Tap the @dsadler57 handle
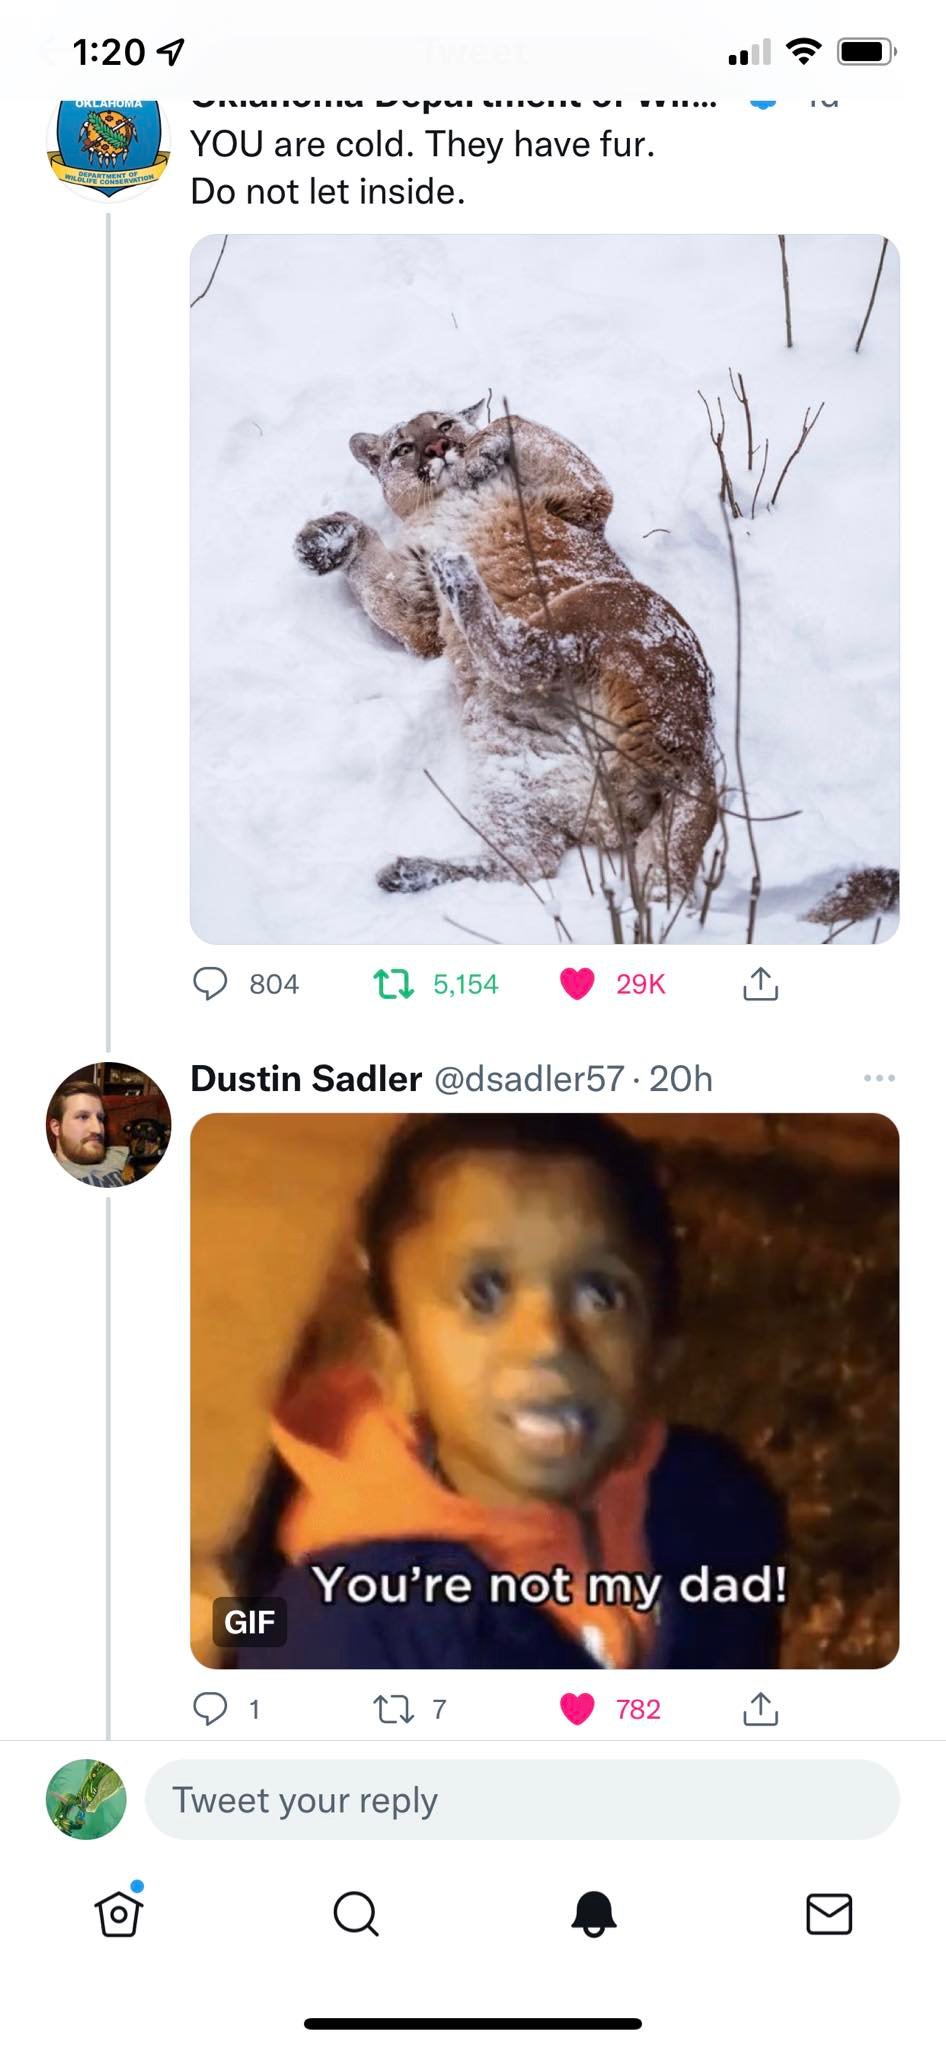 pyautogui.click(x=529, y=1078)
